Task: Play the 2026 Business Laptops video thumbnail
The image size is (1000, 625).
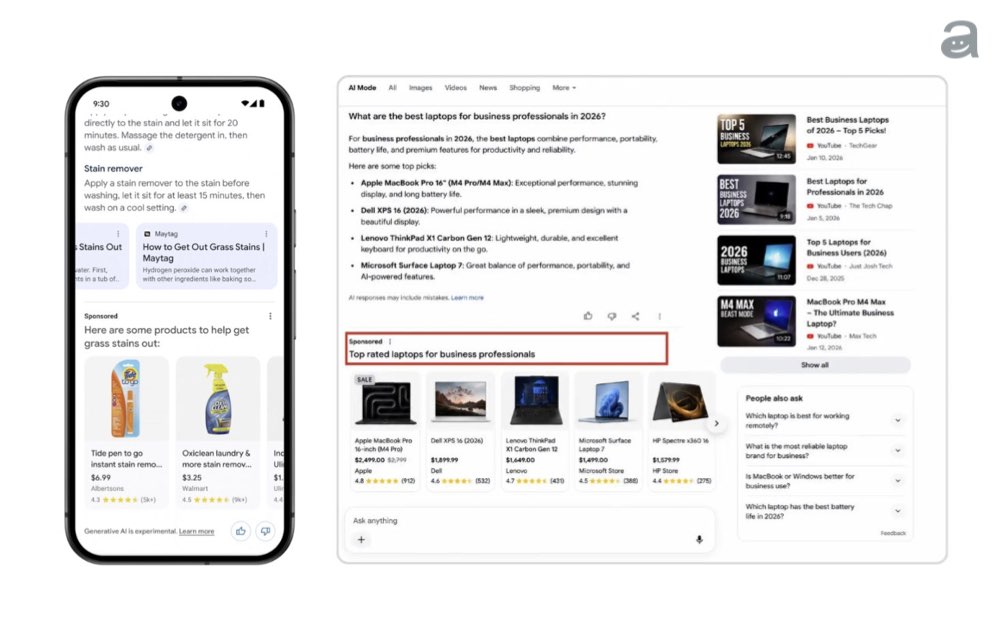Action: pos(756,260)
